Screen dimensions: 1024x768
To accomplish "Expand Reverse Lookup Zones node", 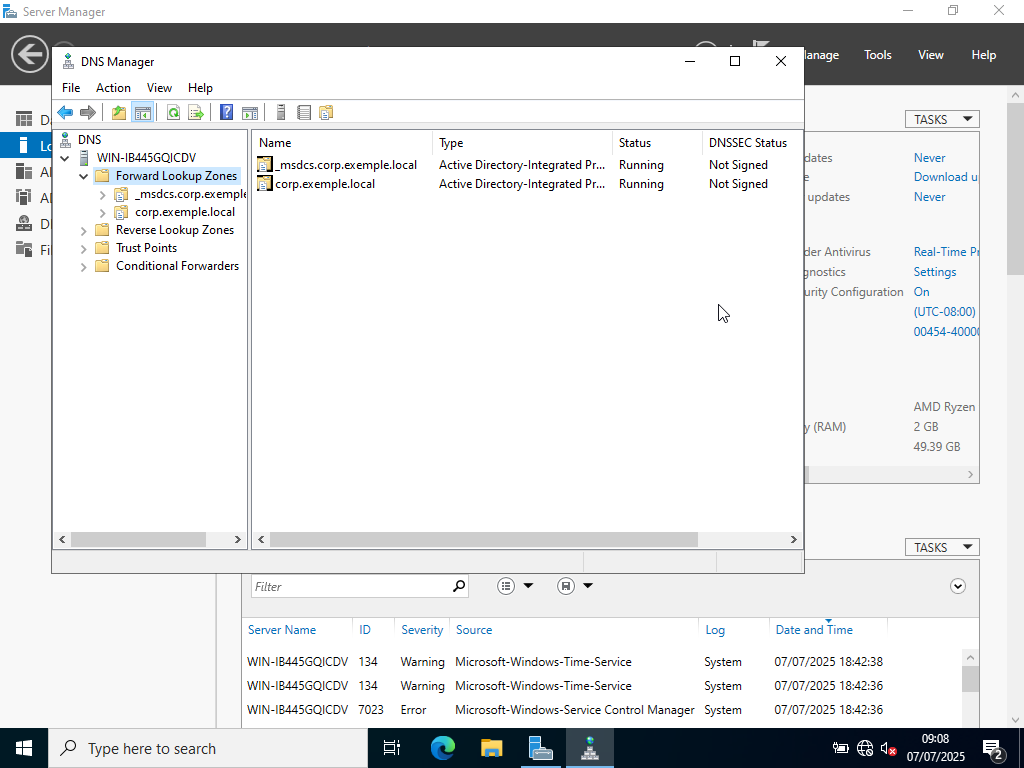I will pos(84,231).
